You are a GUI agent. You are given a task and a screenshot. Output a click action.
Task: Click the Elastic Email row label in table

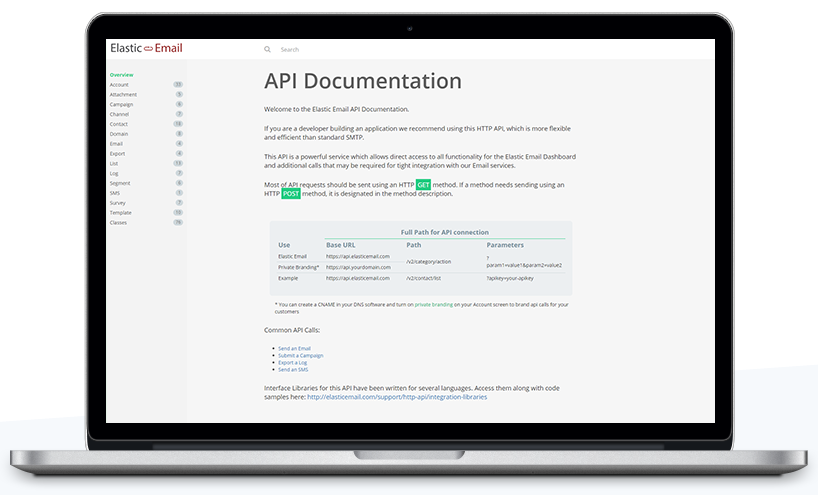pos(292,257)
